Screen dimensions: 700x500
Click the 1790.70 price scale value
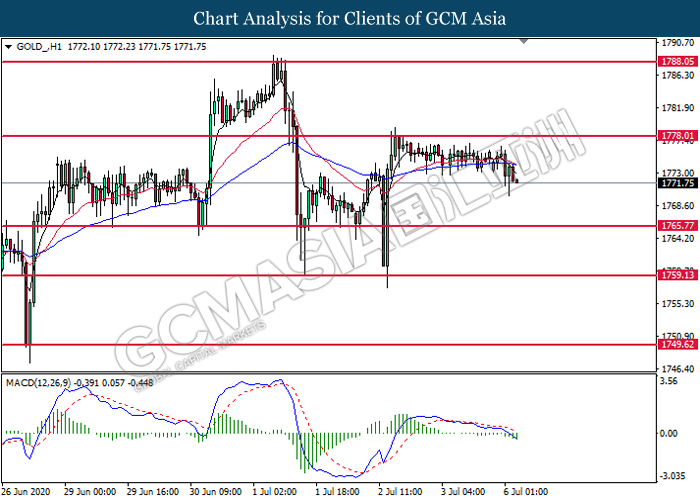tap(678, 43)
